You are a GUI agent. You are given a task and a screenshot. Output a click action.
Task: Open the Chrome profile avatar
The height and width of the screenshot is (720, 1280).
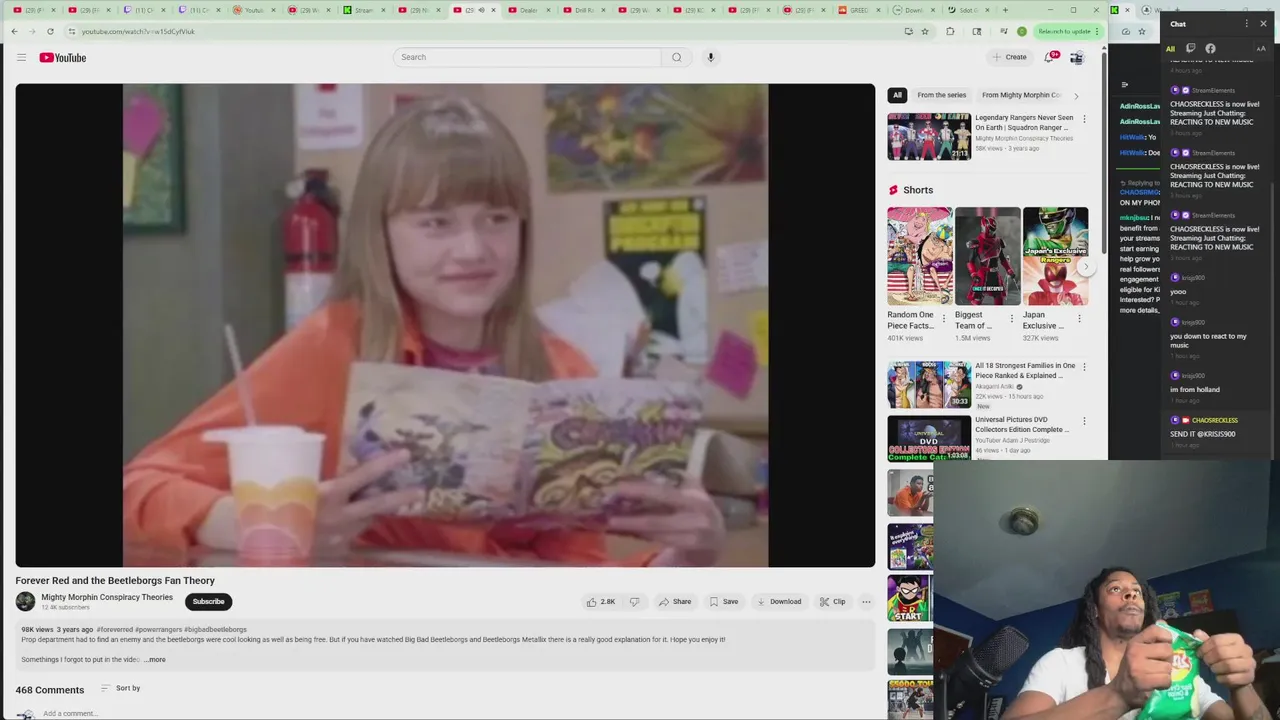(1021, 31)
